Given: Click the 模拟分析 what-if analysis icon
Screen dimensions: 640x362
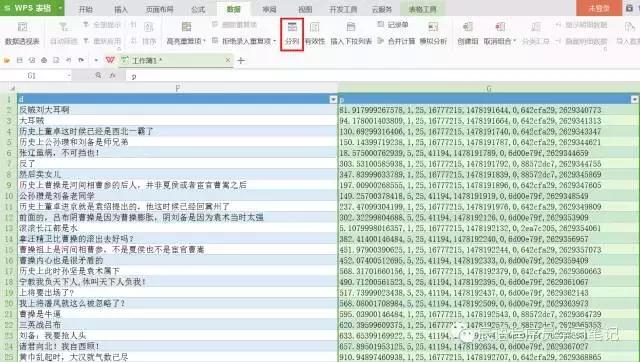Looking at the screenshot, I should coord(433,27).
